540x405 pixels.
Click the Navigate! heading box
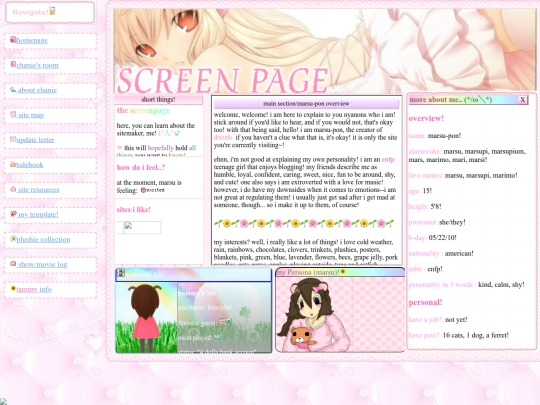(50, 12)
